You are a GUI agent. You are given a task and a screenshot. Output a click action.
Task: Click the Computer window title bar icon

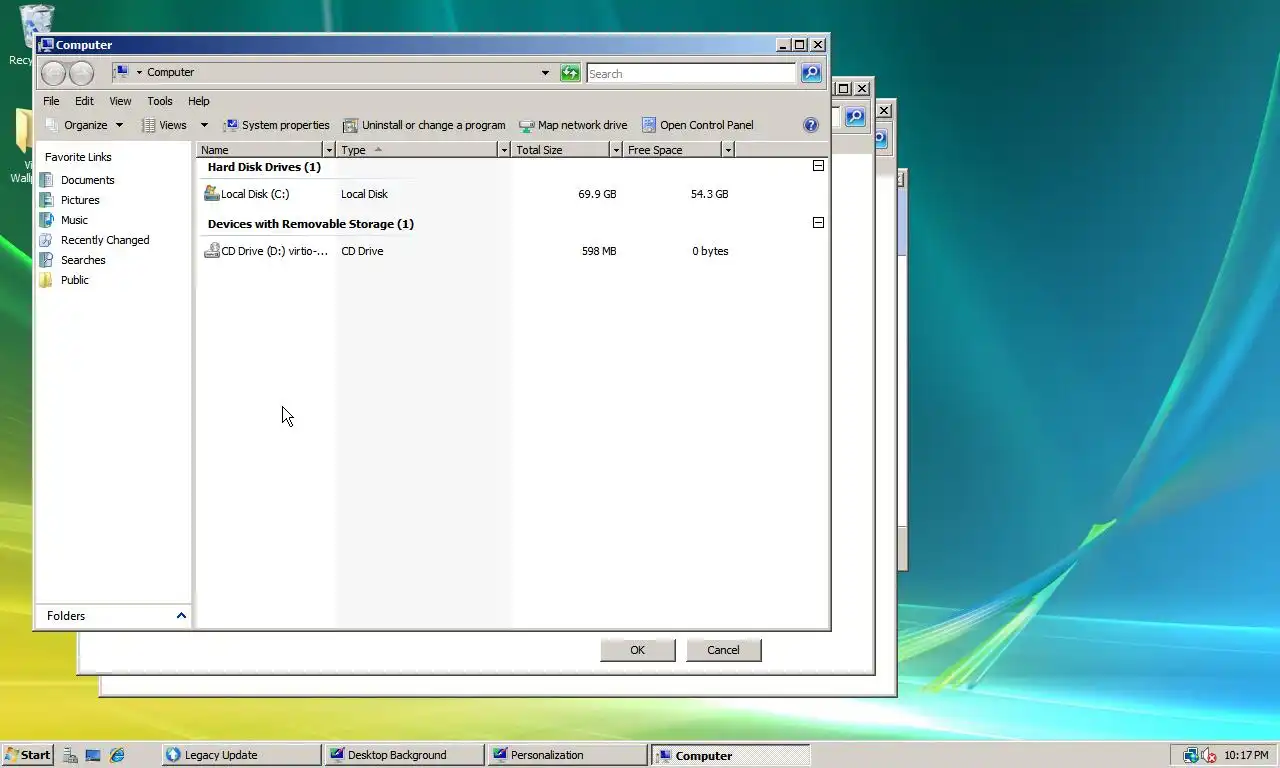tap(46, 44)
